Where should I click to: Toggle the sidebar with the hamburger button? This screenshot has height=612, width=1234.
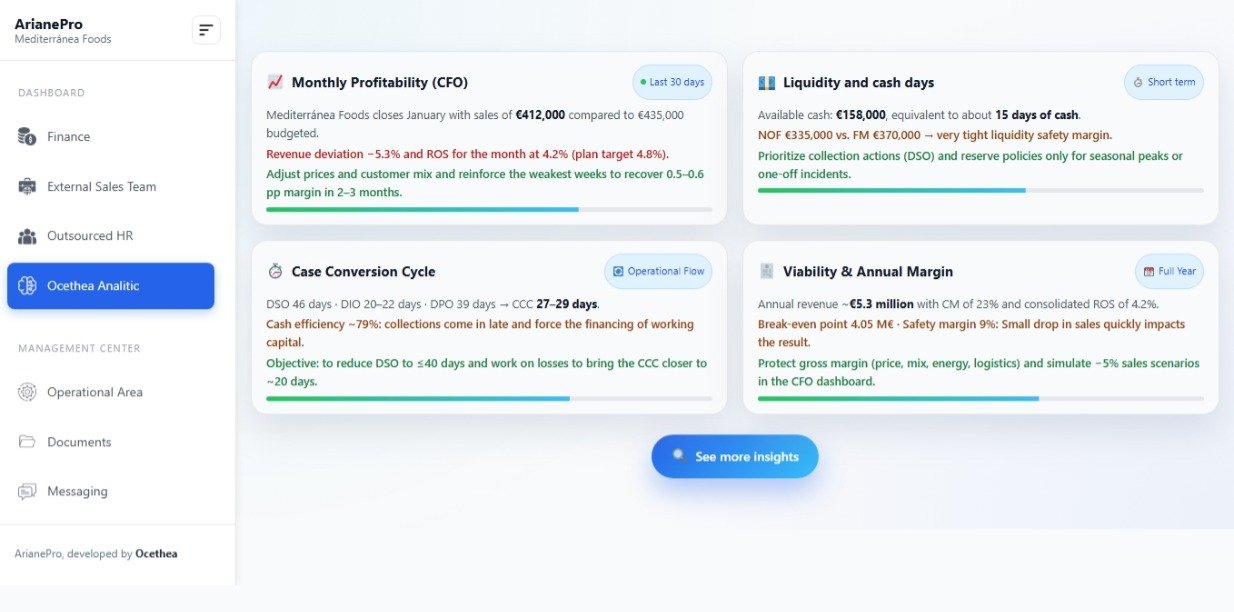[206, 30]
